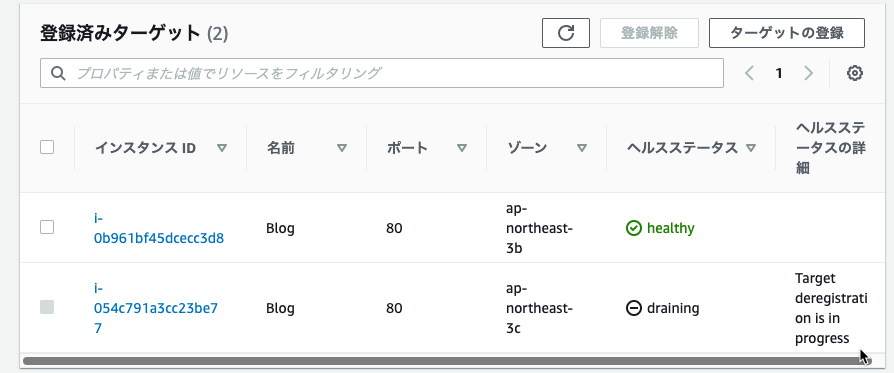Click the green healthy status icon
894x373 pixels.
[x=633, y=228]
